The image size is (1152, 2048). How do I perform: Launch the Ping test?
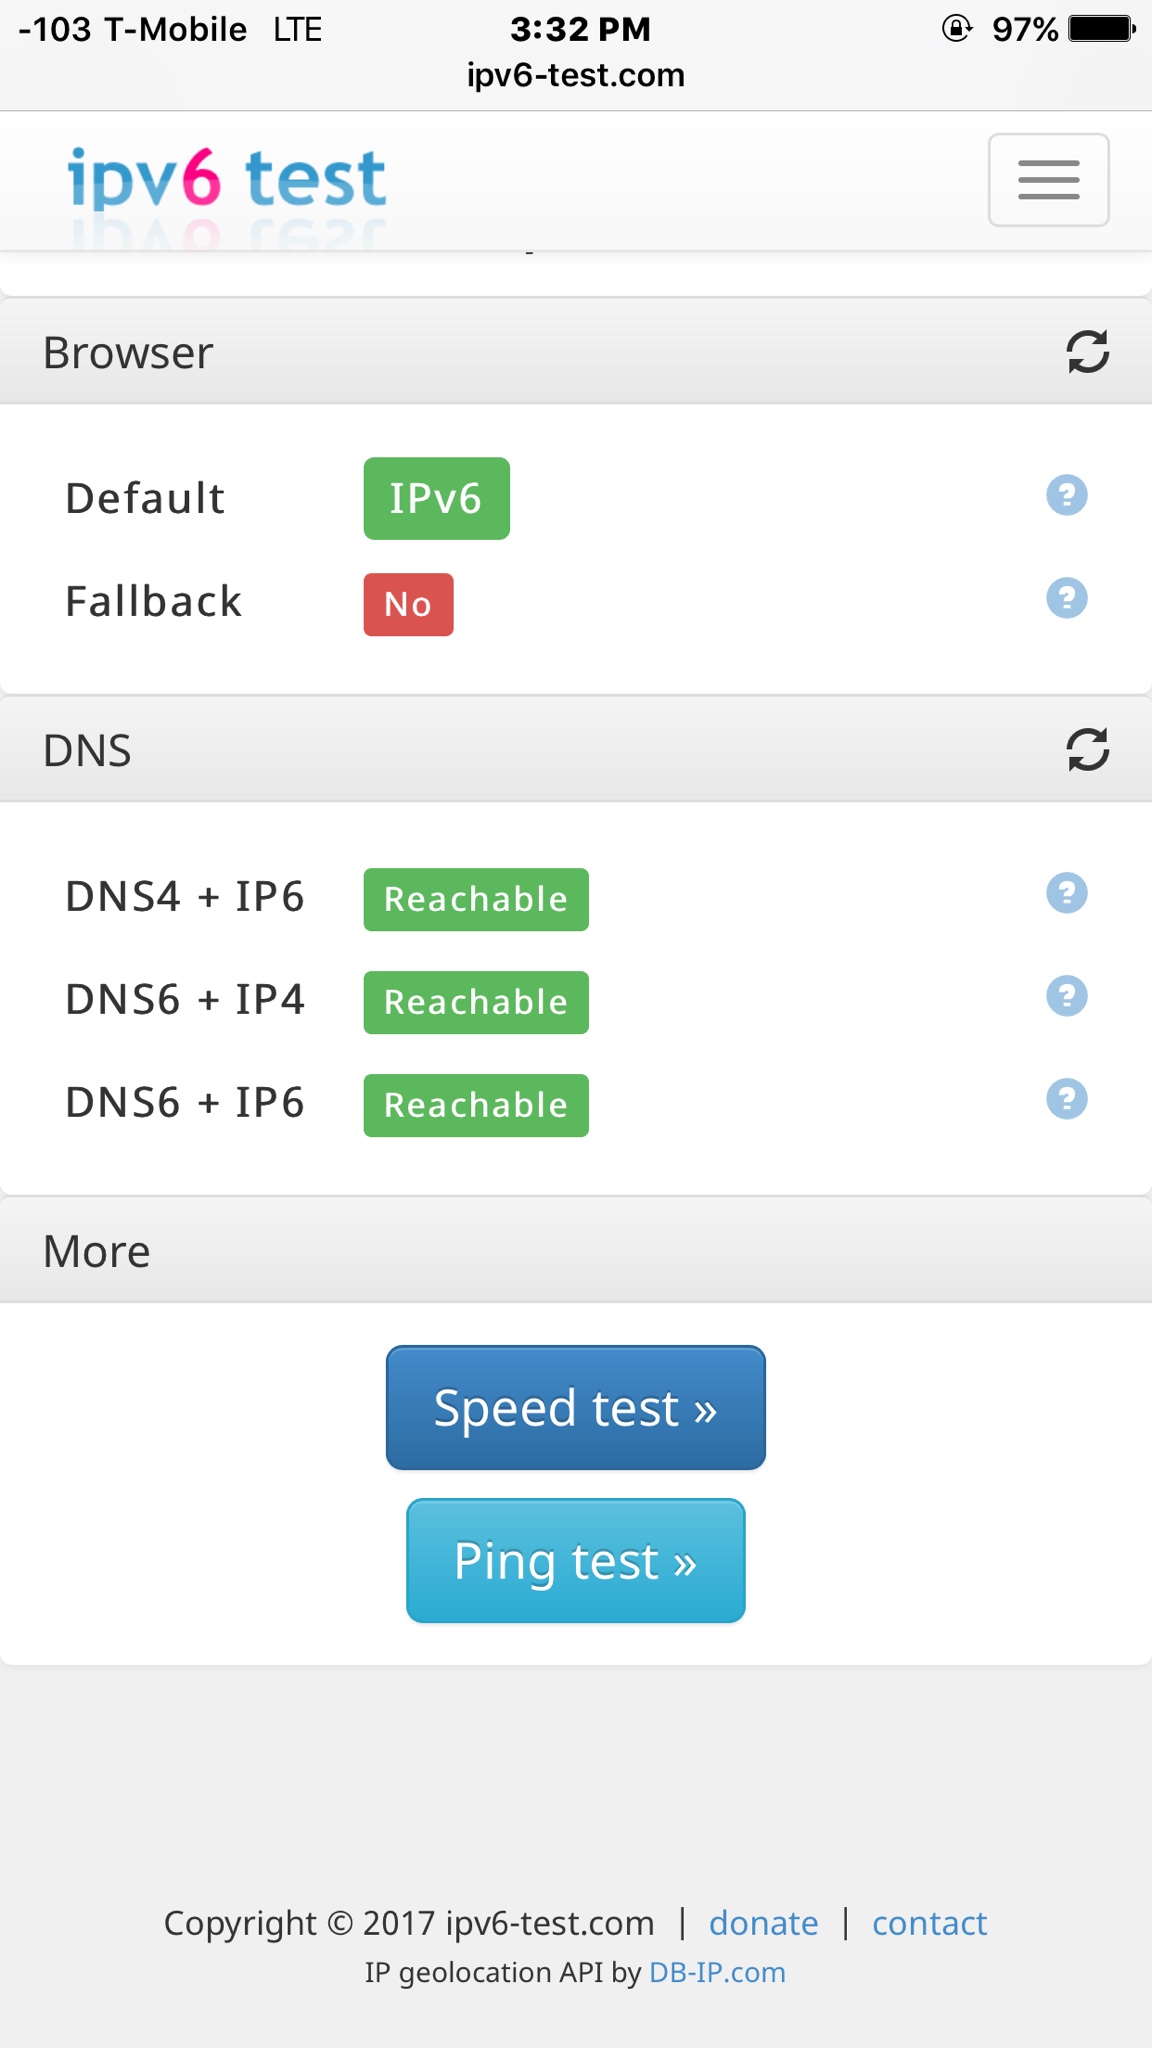575,1560
